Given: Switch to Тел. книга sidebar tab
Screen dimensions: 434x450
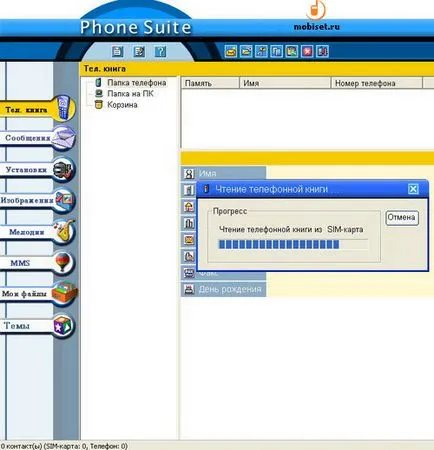Looking at the screenshot, I should (x=26, y=110).
